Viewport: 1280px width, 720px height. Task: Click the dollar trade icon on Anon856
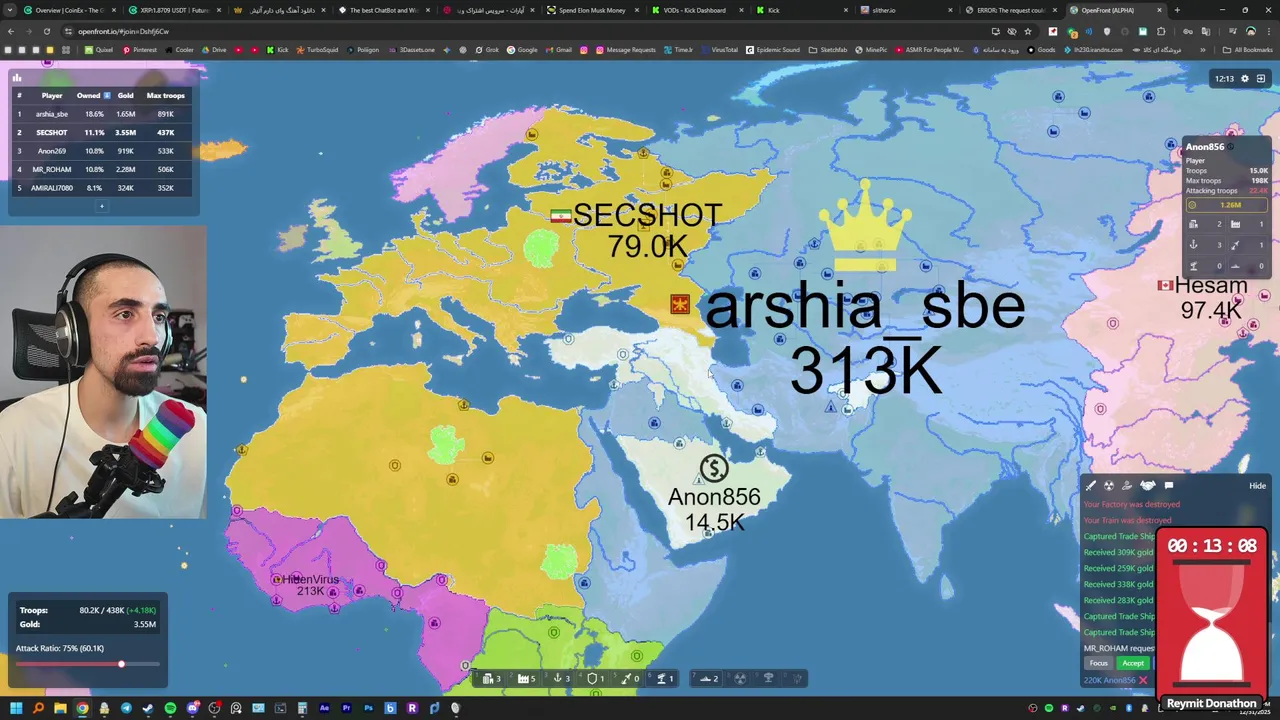pyautogui.click(x=714, y=468)
